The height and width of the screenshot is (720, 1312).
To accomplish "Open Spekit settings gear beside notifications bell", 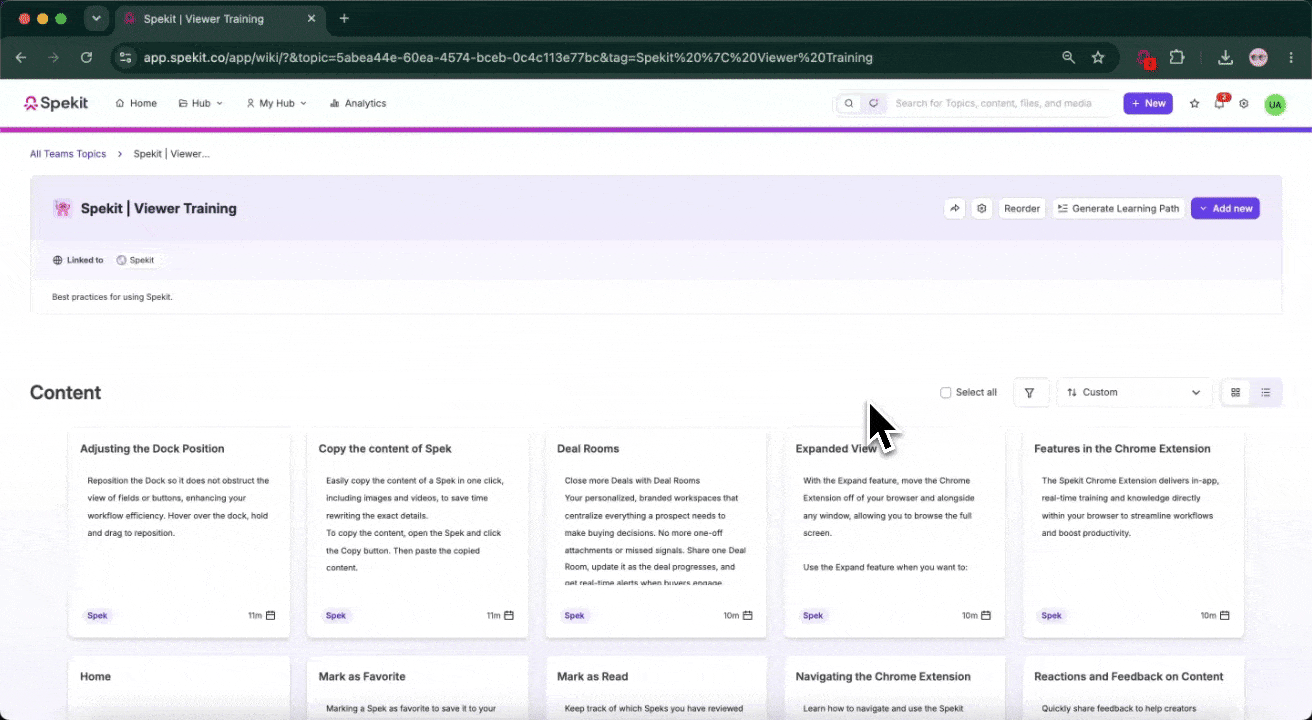I will [x=1244, y=103].
